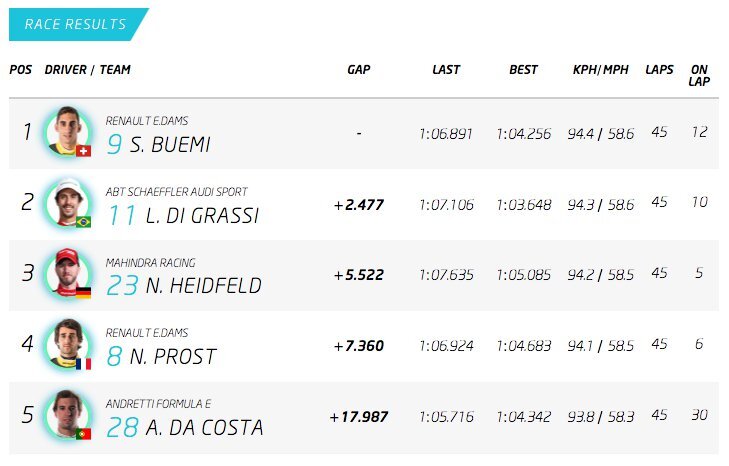Click the Brazilian flag icon by Di Grassi
The height and width of the screenshot is (466, 729).
(x=84, y=222)
